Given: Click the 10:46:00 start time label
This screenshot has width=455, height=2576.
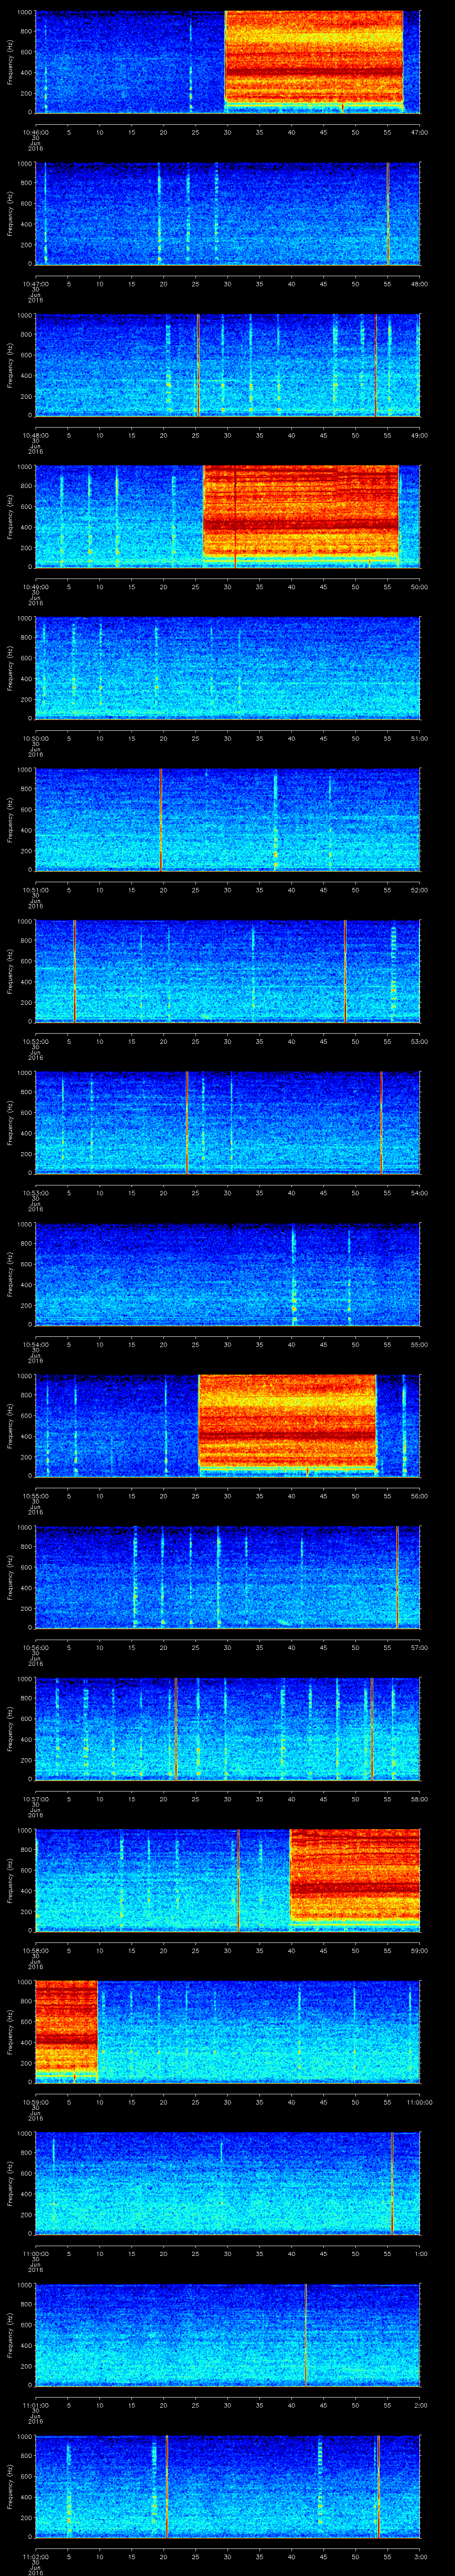Looking at the screenshot, I should point(36,132).
